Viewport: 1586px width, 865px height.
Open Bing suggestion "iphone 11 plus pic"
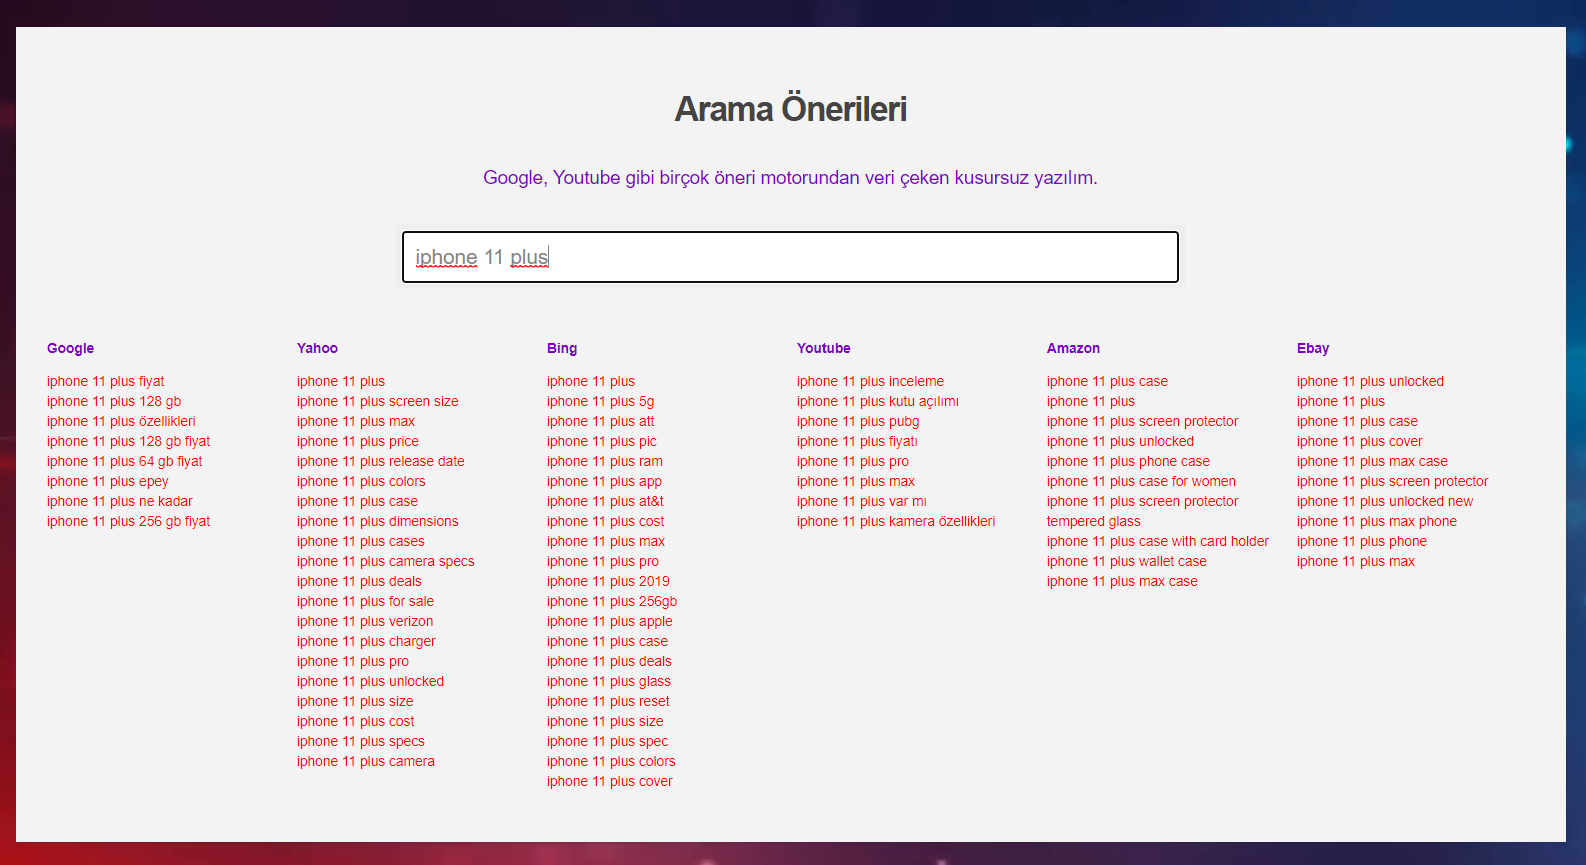pyautogui.click(x=602, y=441)
